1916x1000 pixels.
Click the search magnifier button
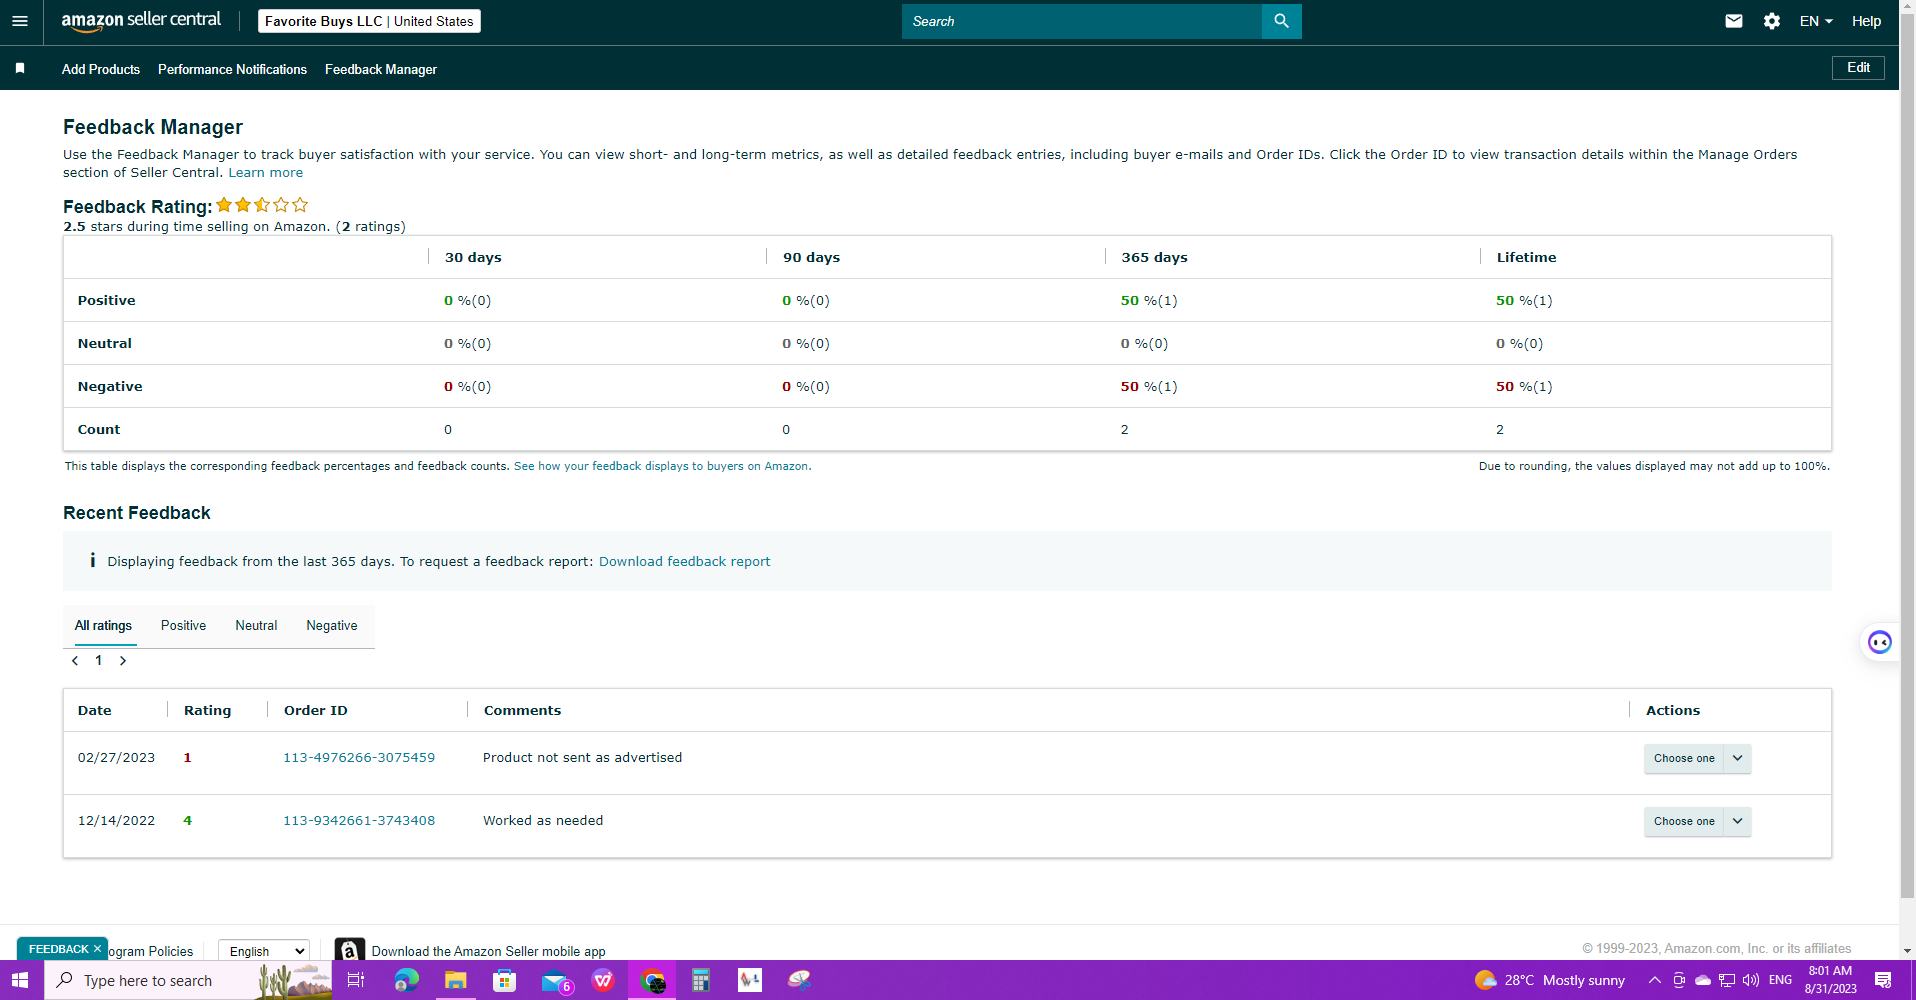pyautogui.click(x=1281, y=21)
